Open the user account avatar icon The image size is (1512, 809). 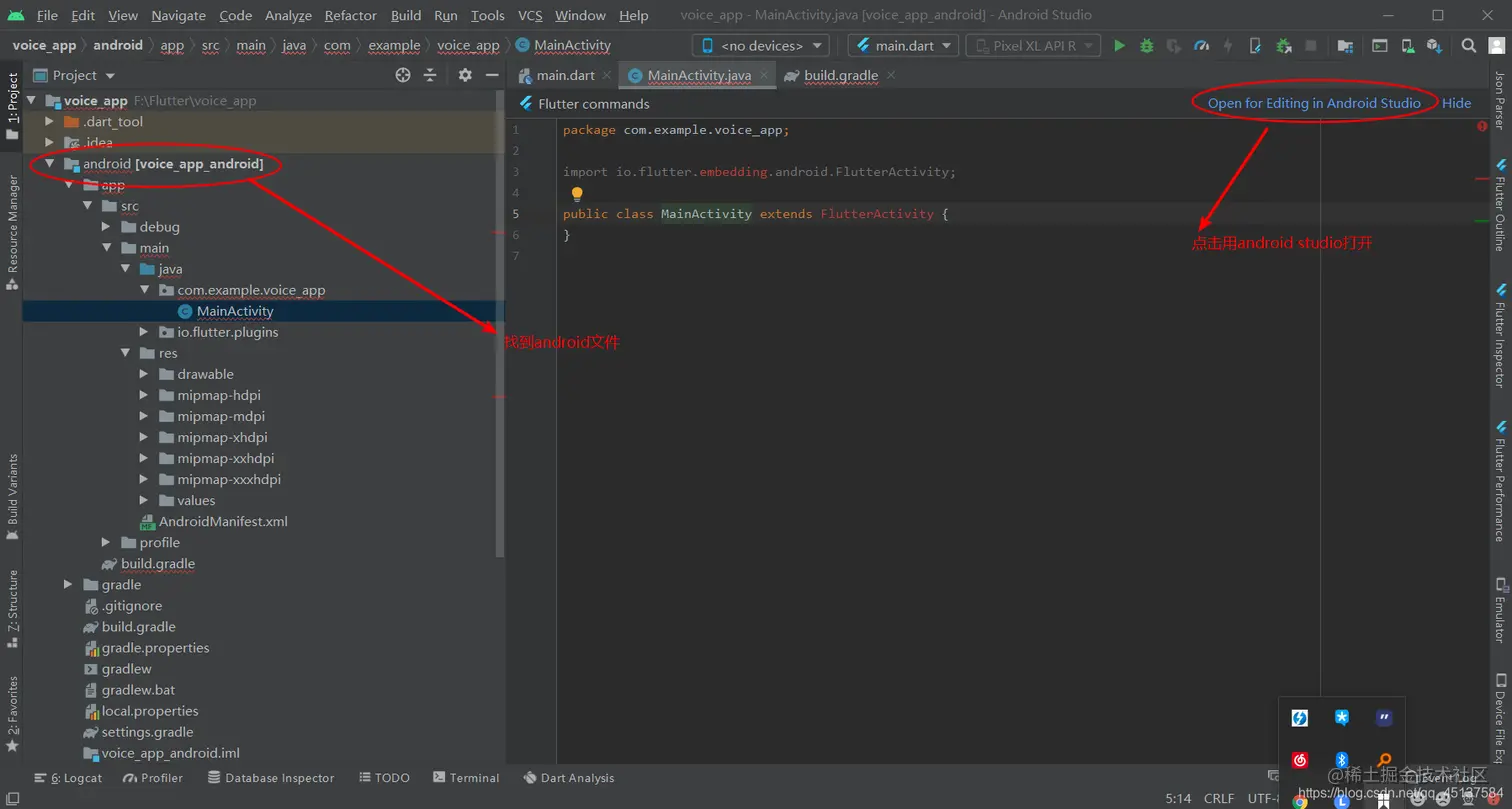[1495, 45]
